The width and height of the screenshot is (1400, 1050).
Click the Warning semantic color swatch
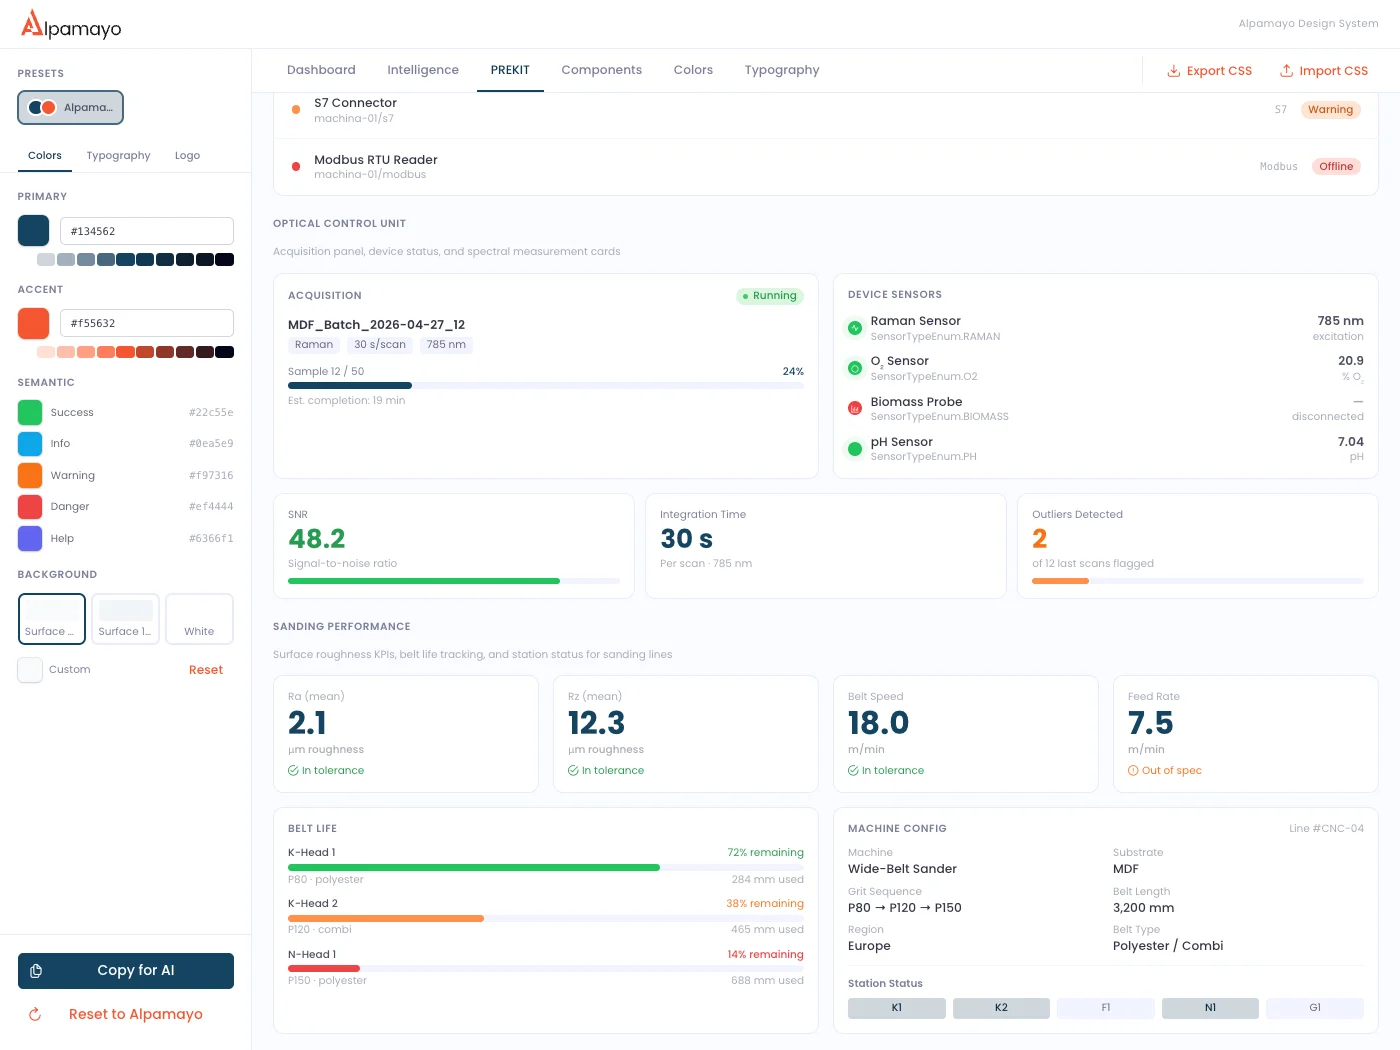(30, 475)
